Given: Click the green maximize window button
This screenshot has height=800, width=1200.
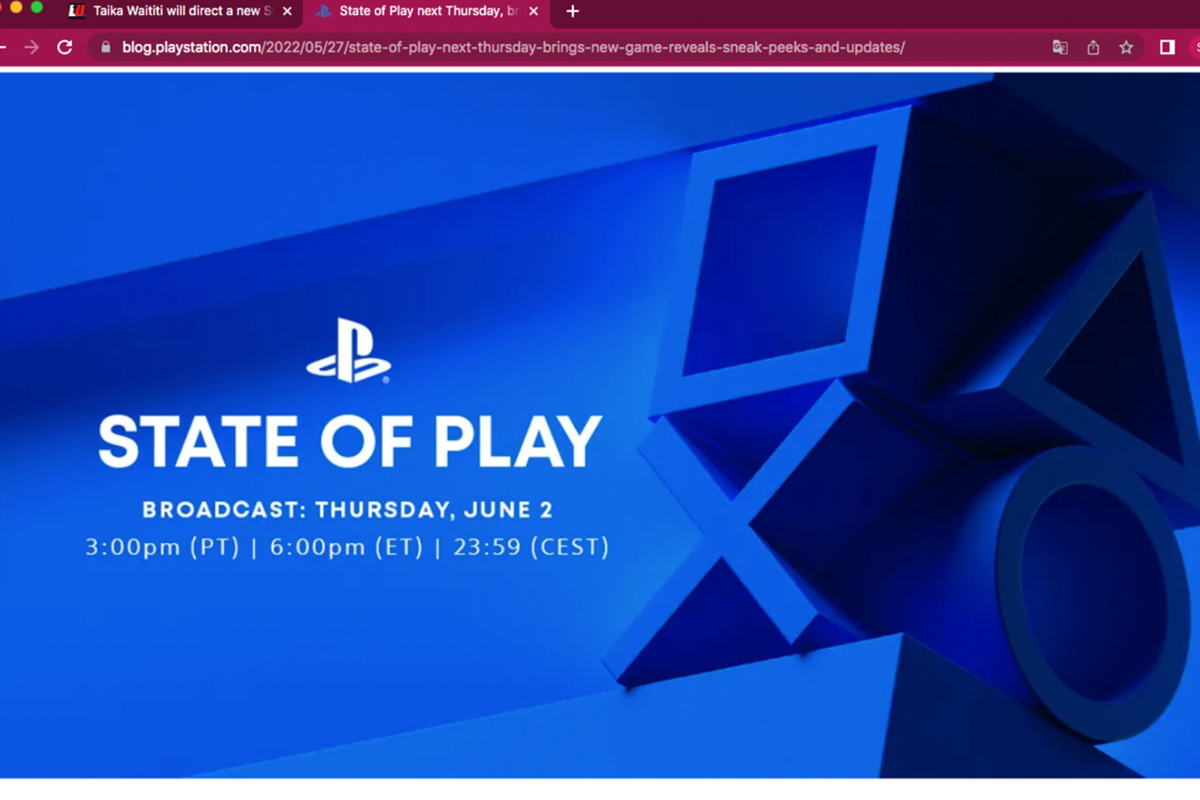Looking at the screenshot, I should tap(37, 7).
